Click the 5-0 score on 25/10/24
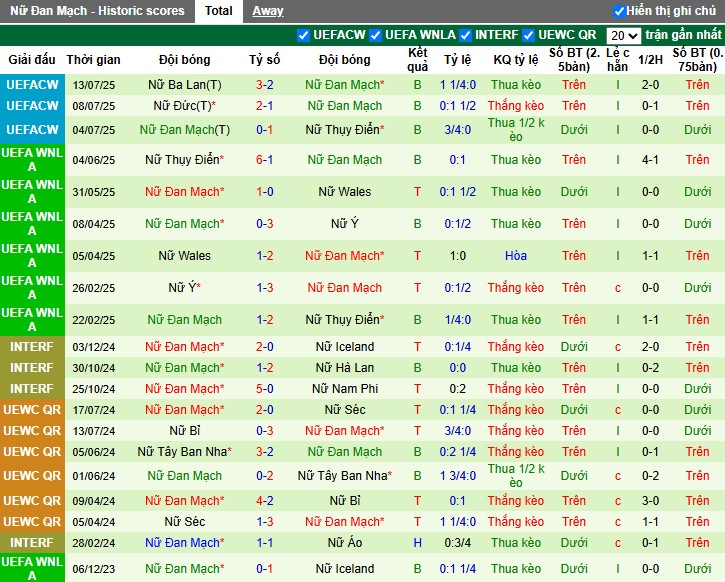The width and height of the screenshot is (725, 582). click(x=264, y=388)
